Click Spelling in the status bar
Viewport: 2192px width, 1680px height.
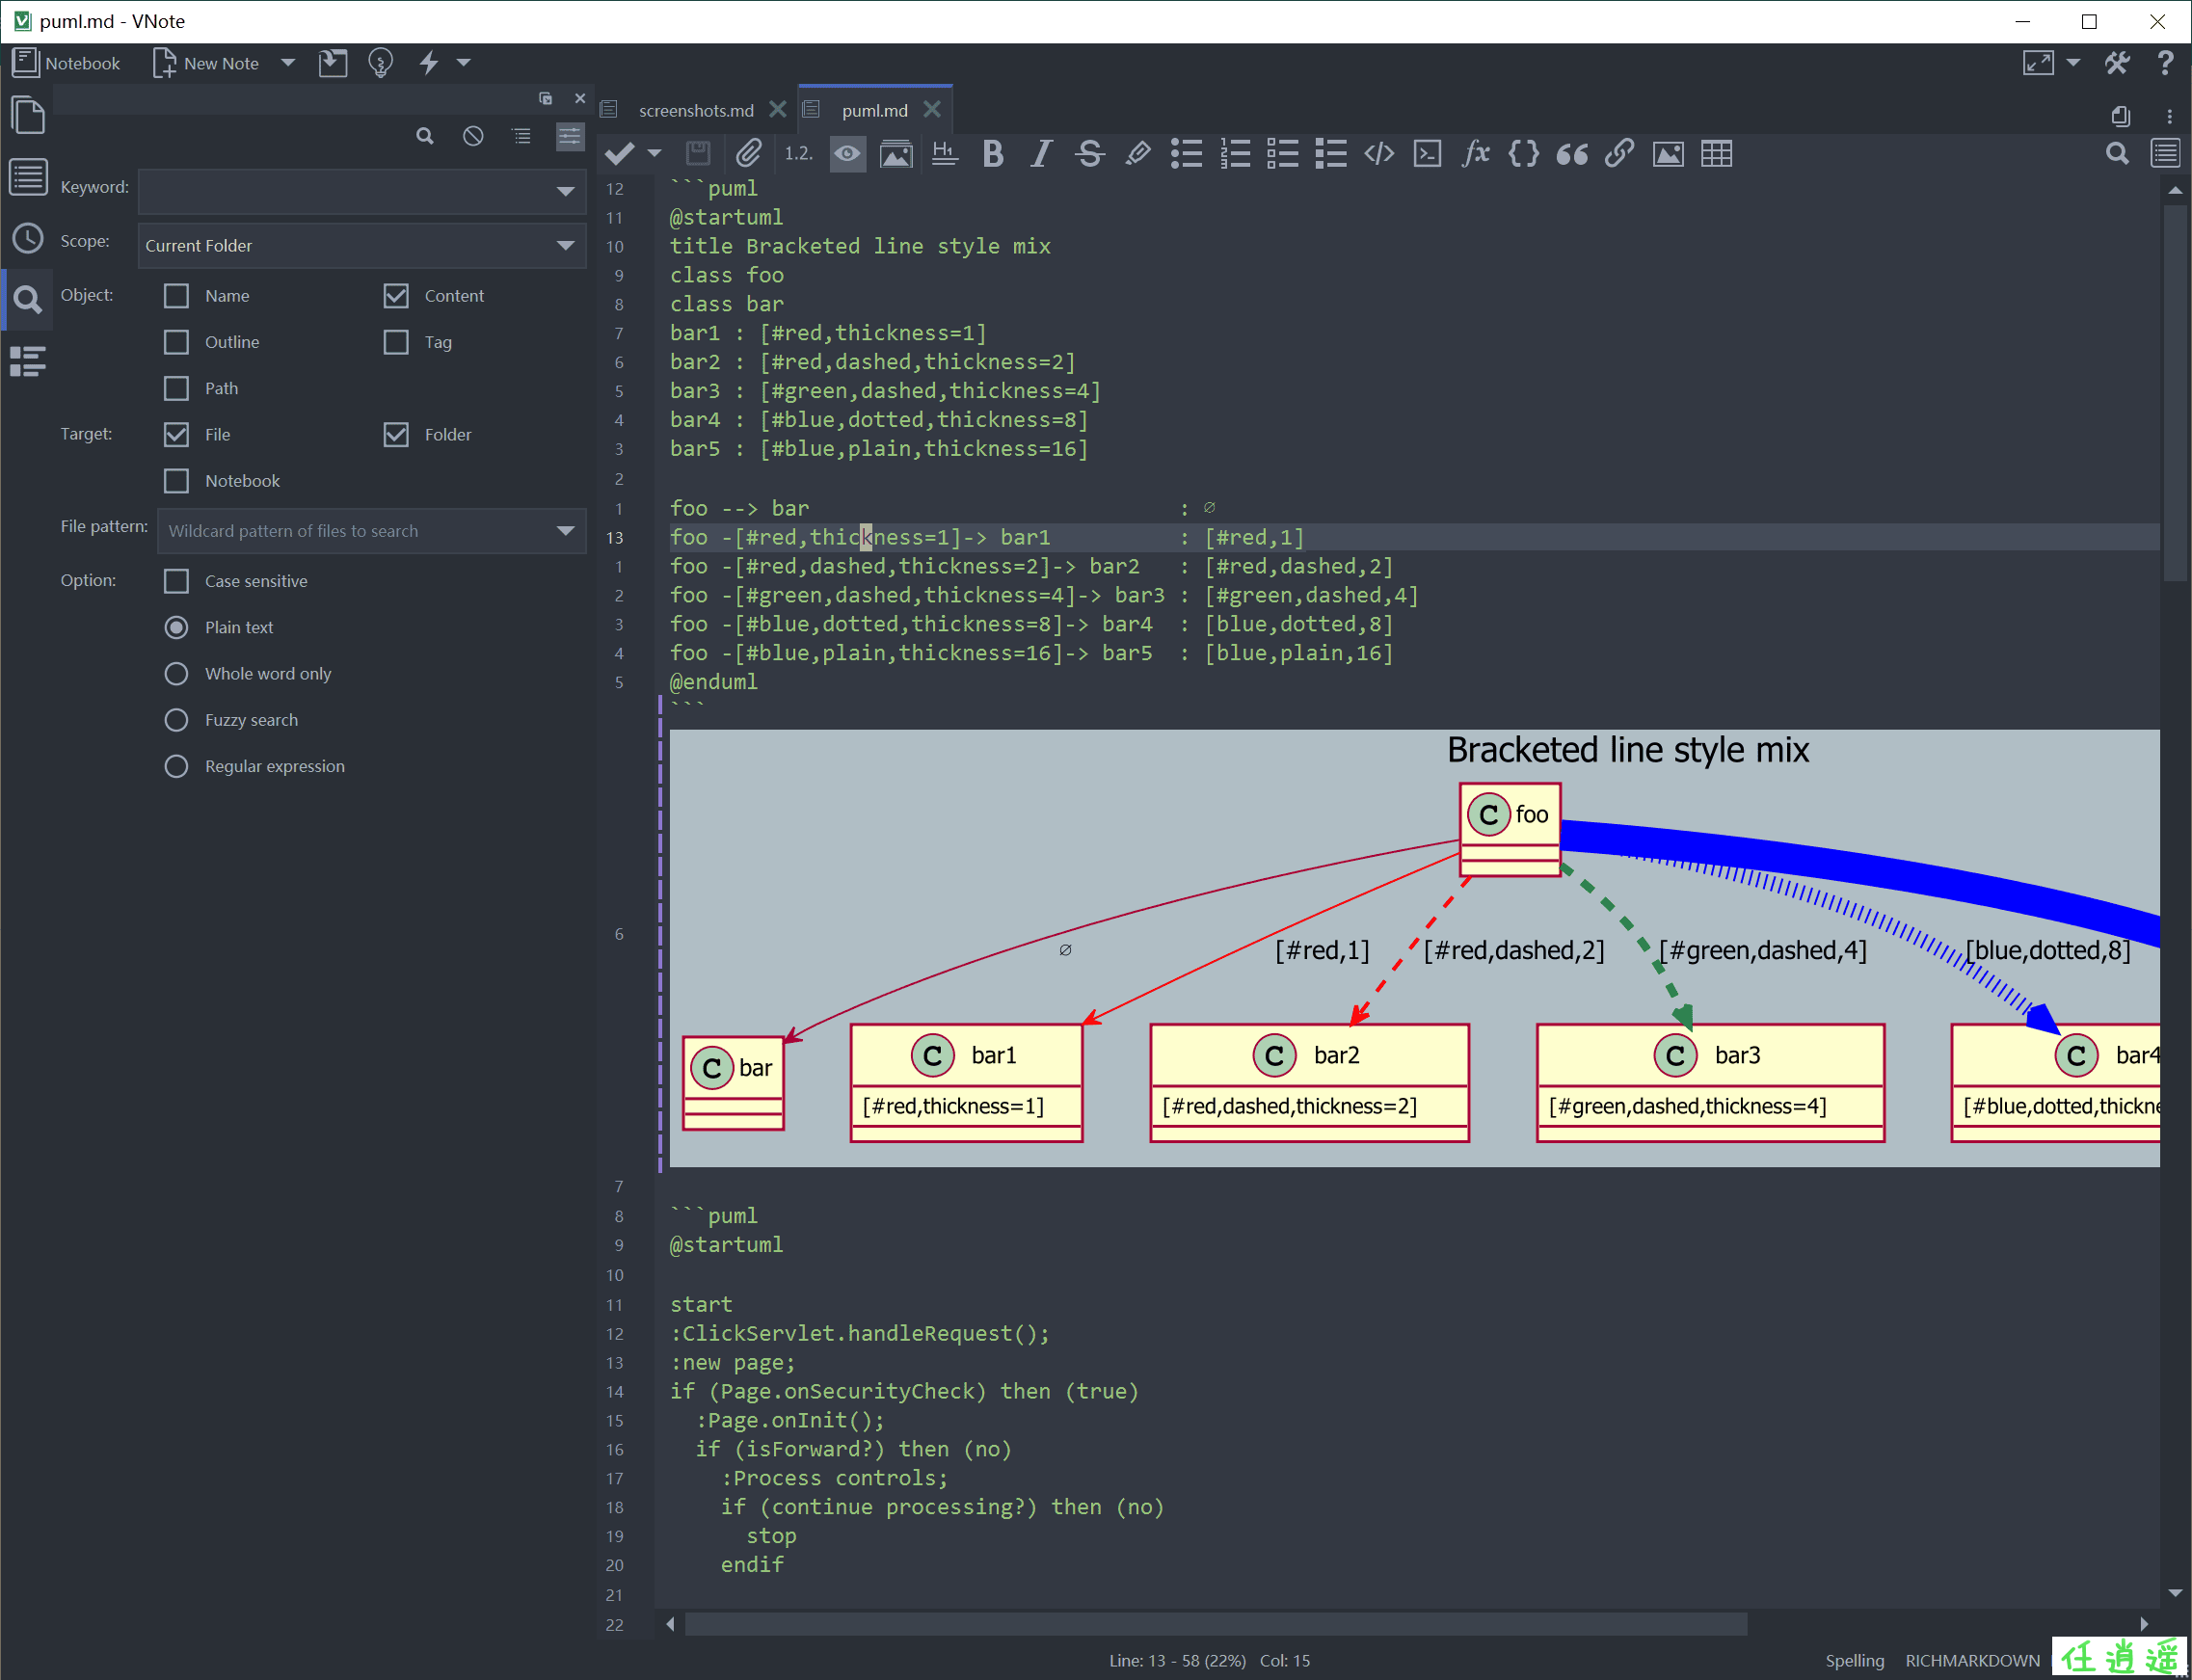[1854, 1660]
